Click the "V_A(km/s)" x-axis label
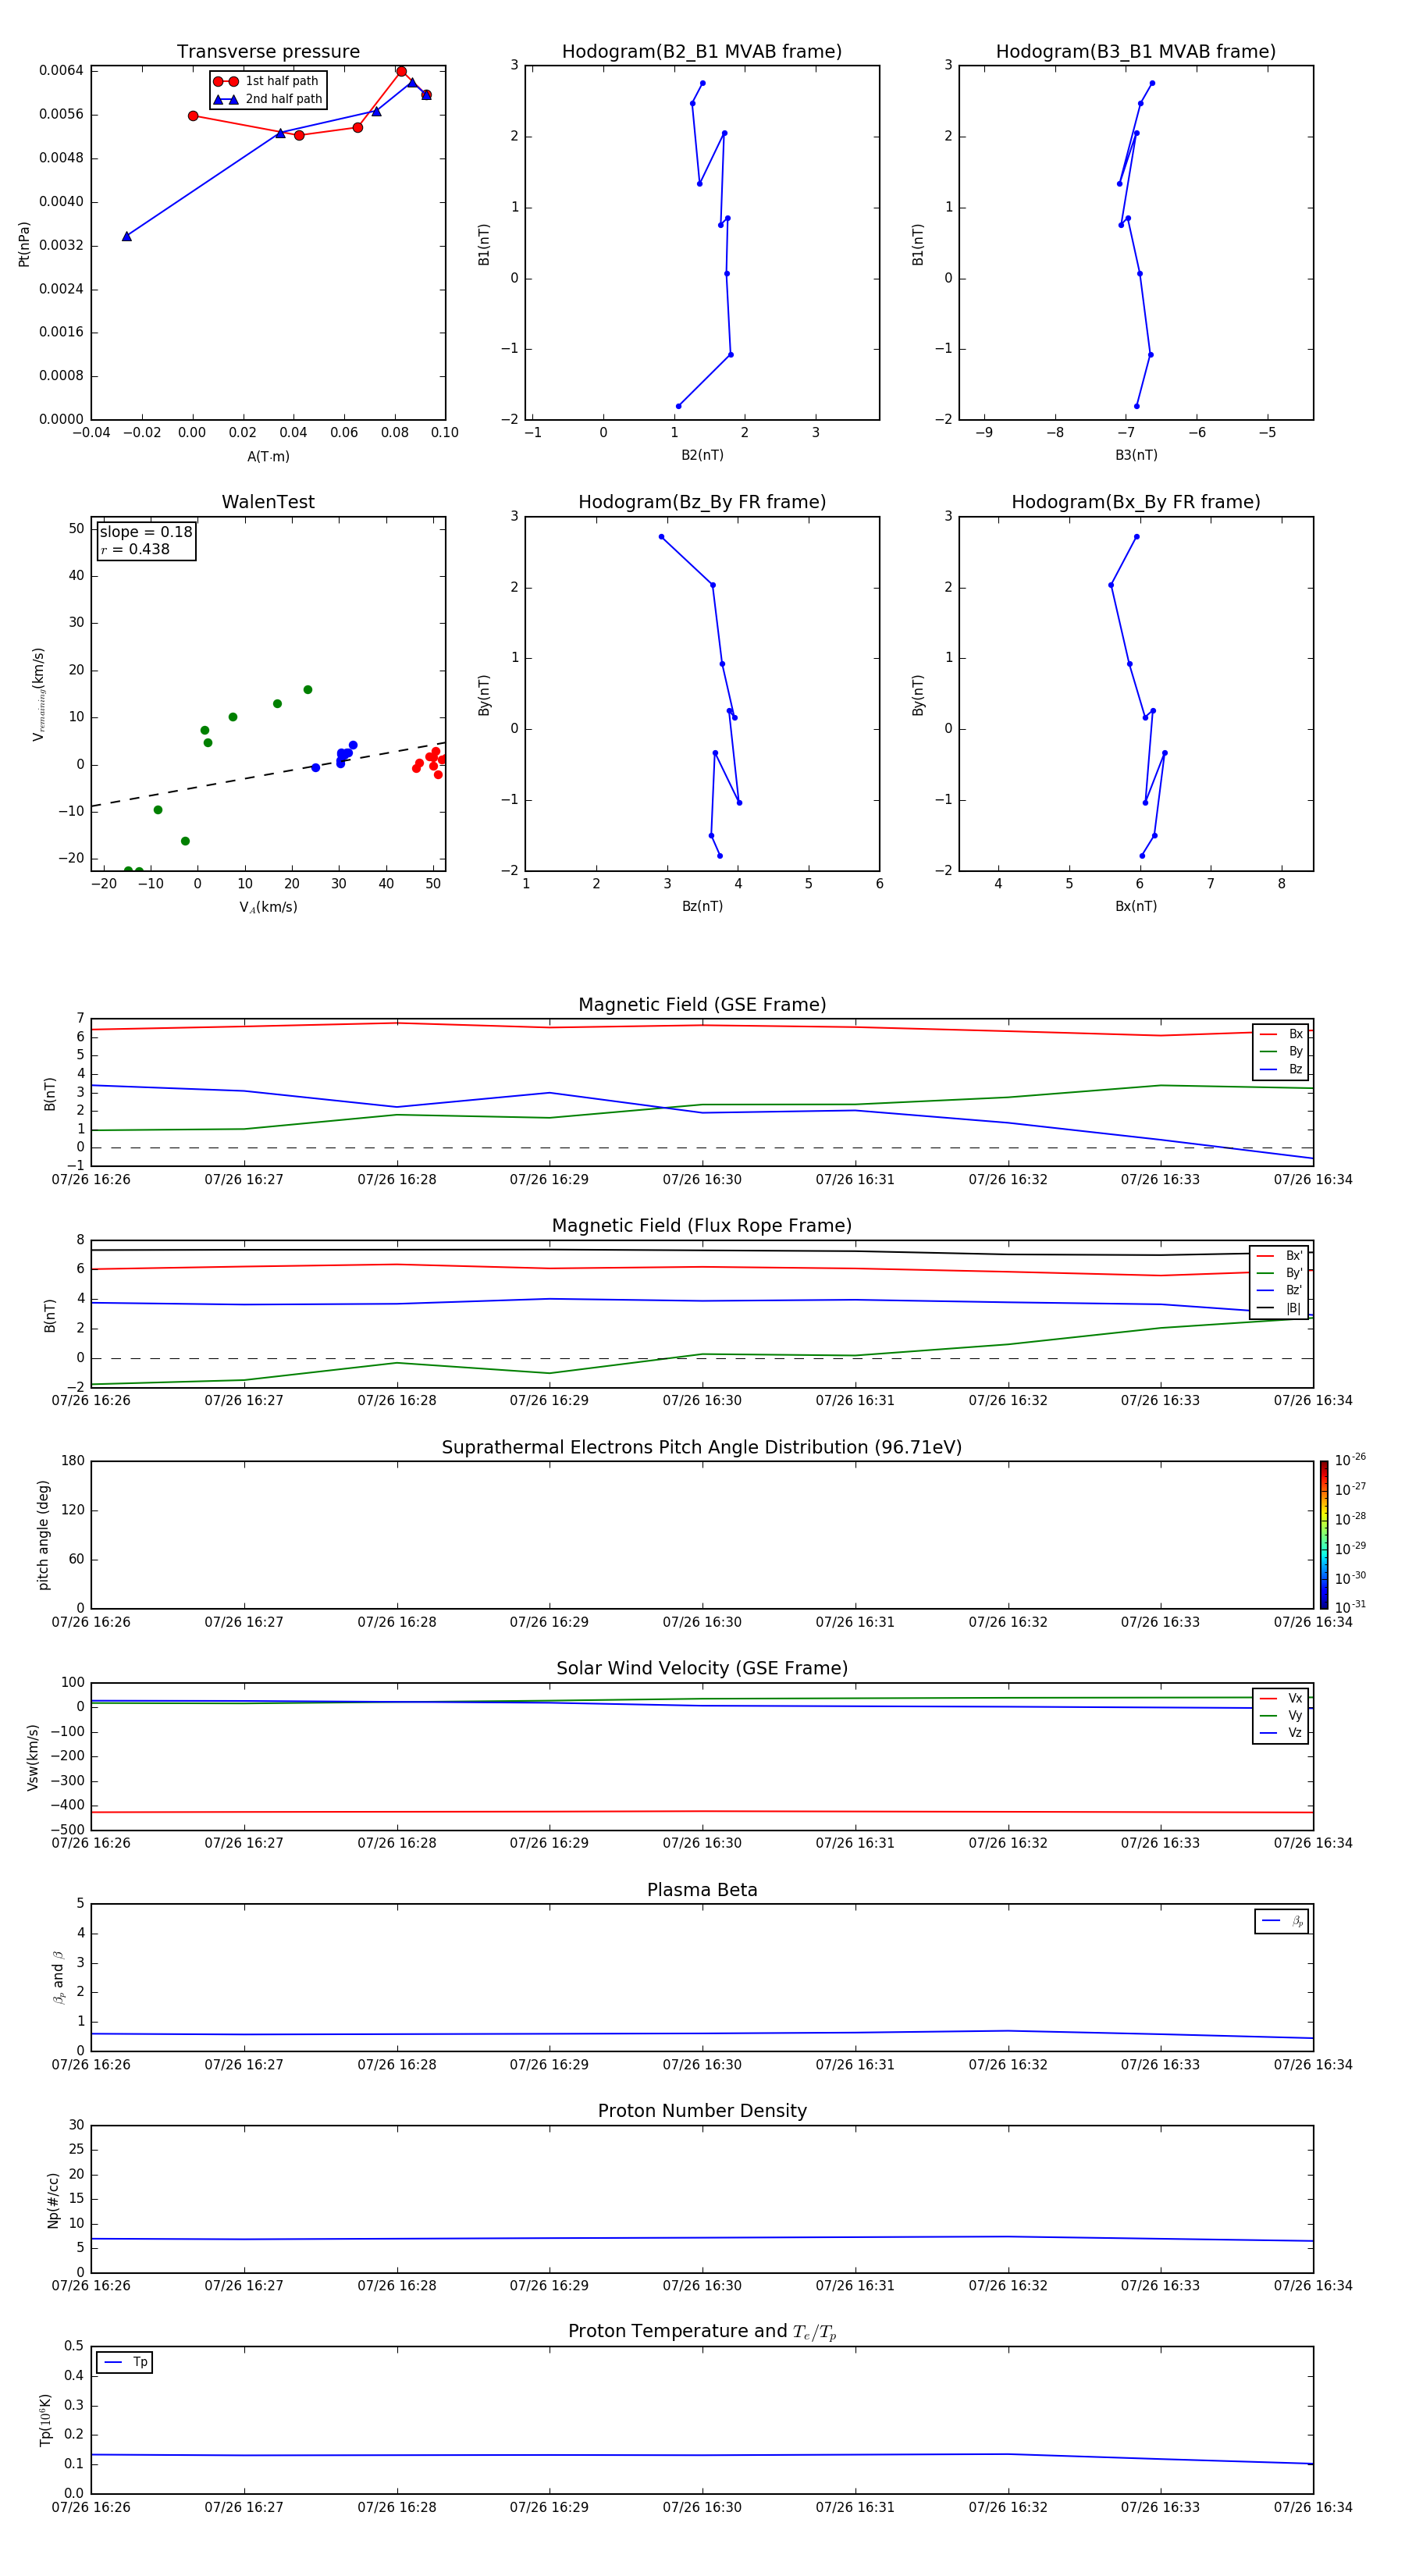 coord(268,908)
